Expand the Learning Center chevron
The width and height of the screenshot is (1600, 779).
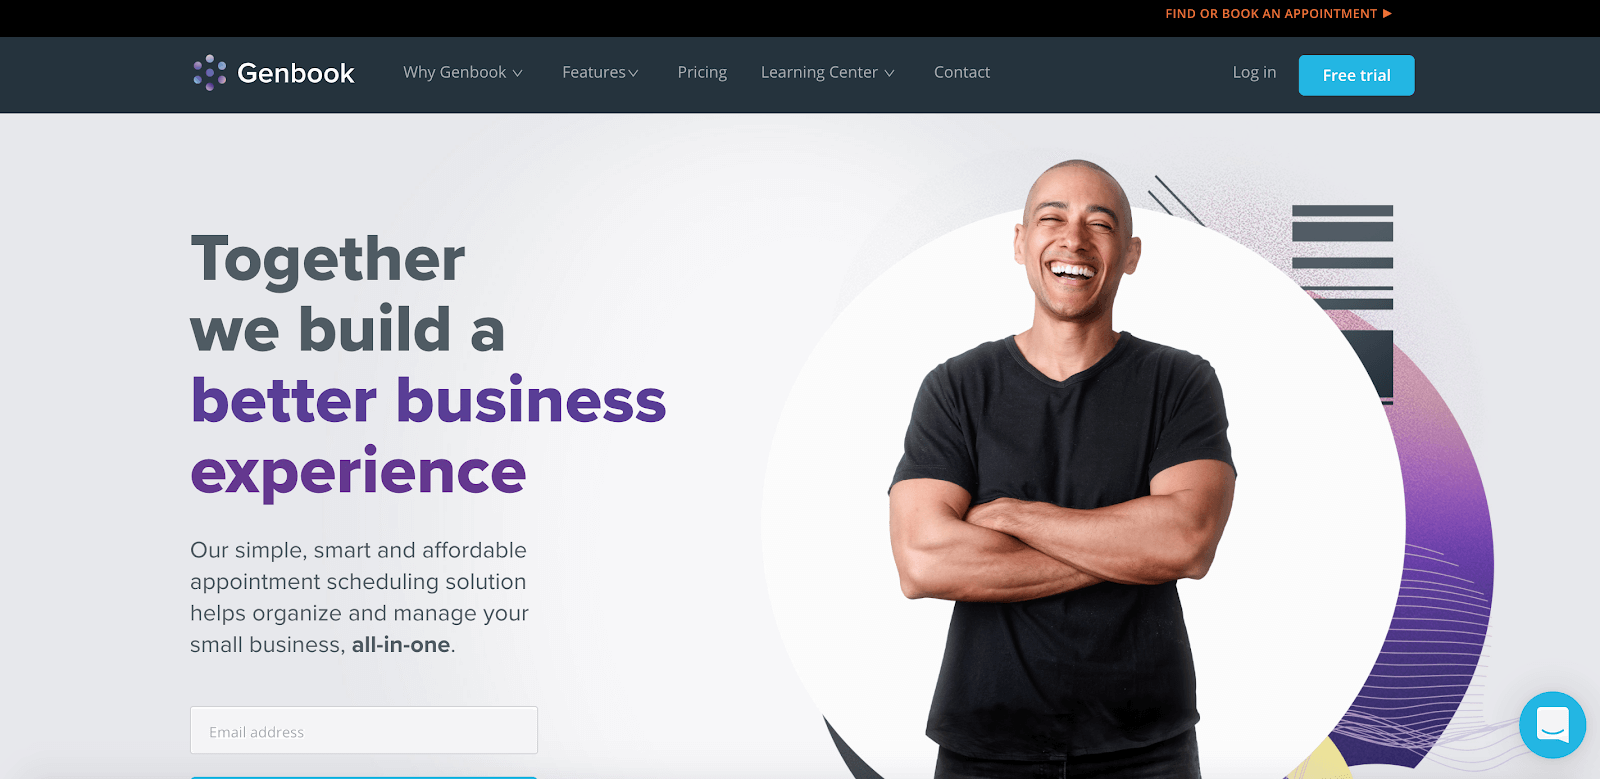[x=889, y=73]
